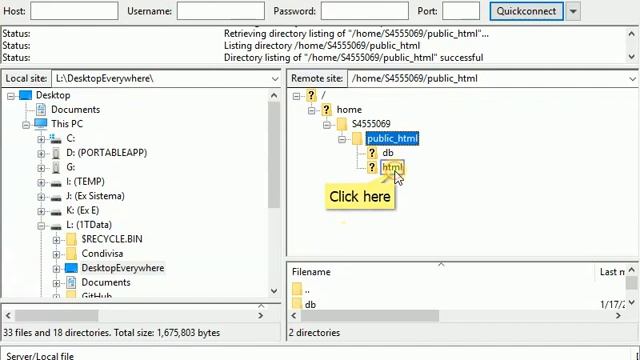Expand the C: drive node

point(41,139)
